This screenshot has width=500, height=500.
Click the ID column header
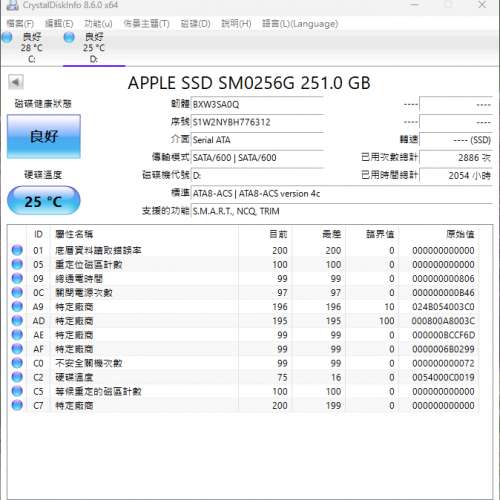[38, 234]
